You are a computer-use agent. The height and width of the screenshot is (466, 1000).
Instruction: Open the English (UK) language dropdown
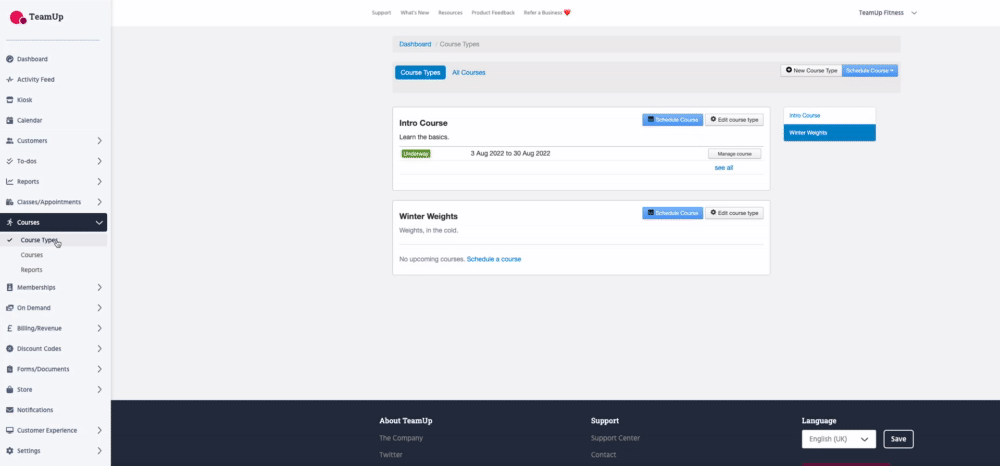coord(838,439)
